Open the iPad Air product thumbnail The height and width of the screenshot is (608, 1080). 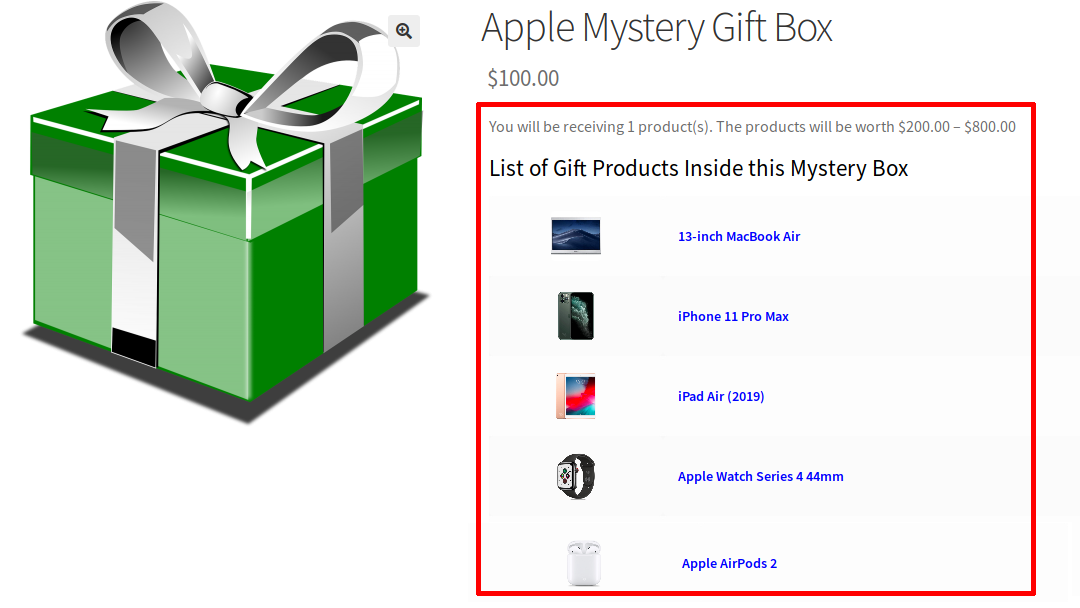(576, 396)
